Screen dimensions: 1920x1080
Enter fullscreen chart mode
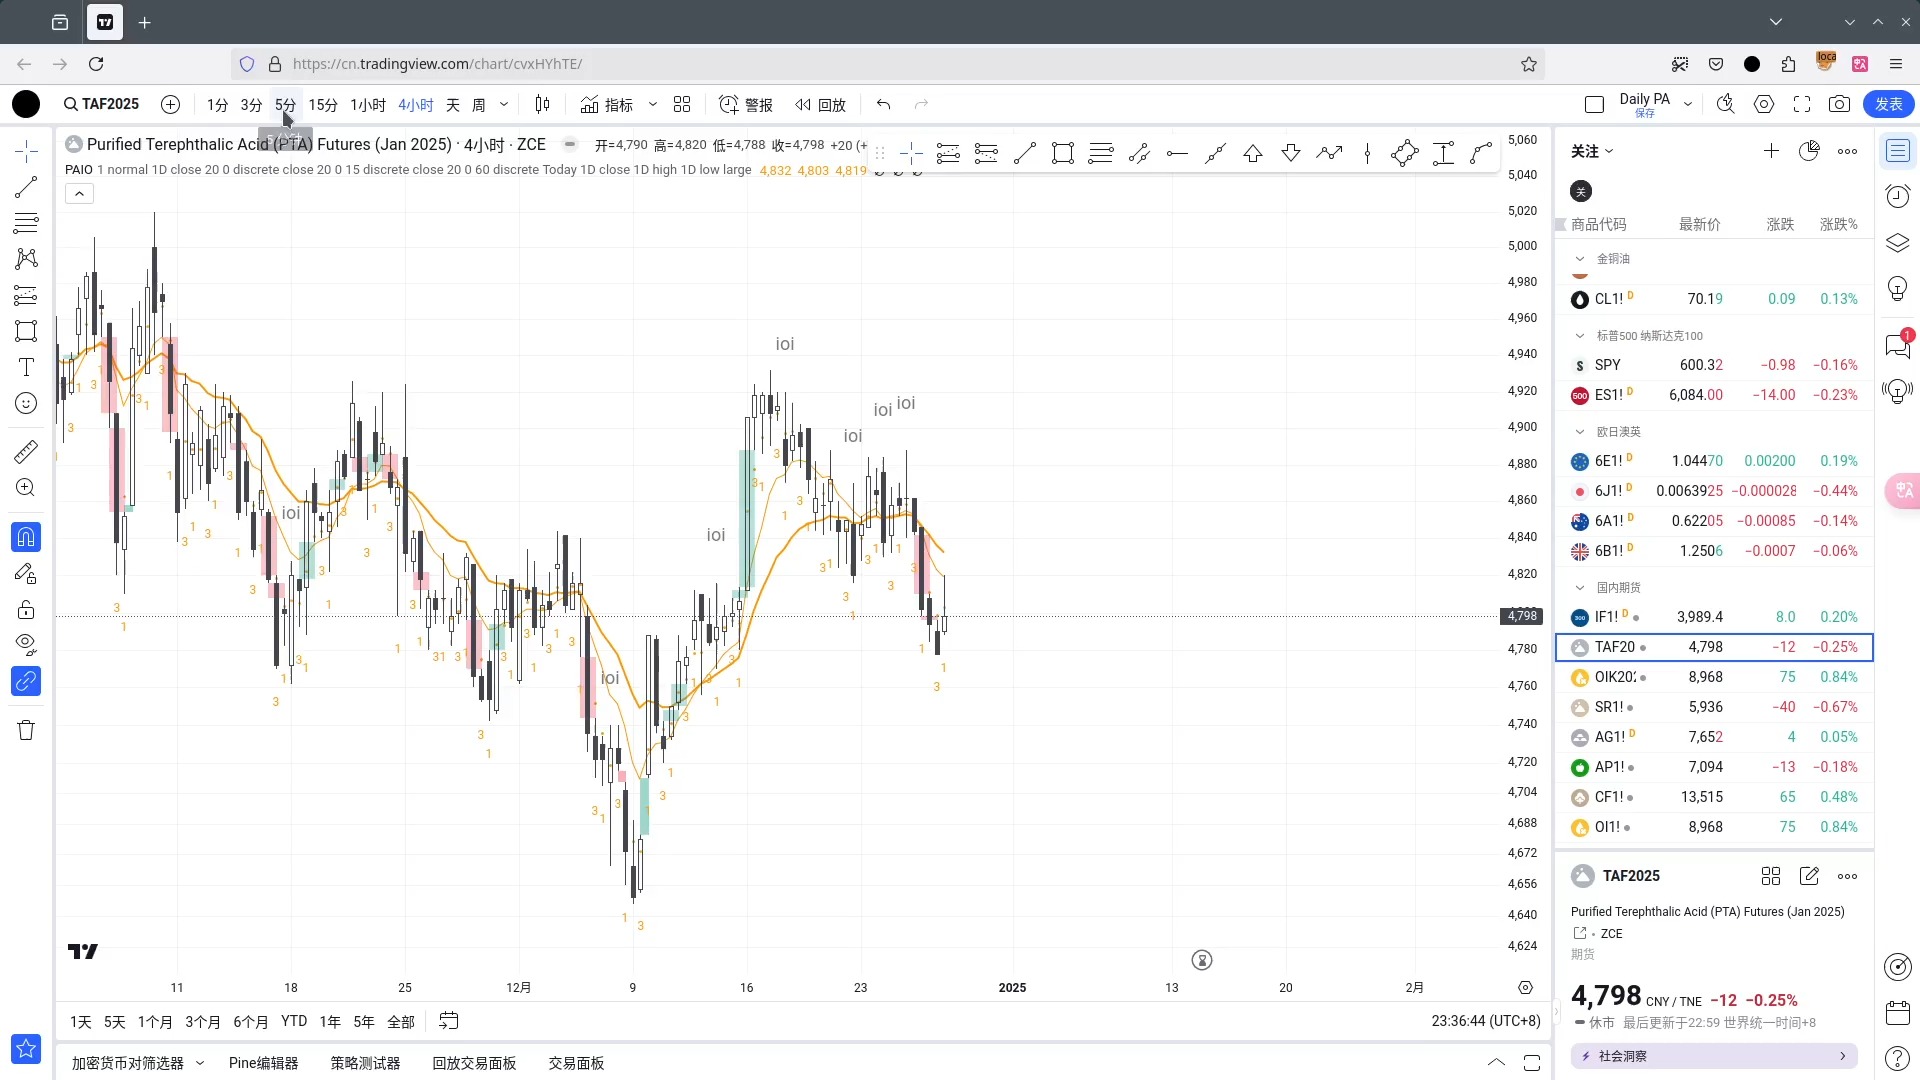(1802, 104)
